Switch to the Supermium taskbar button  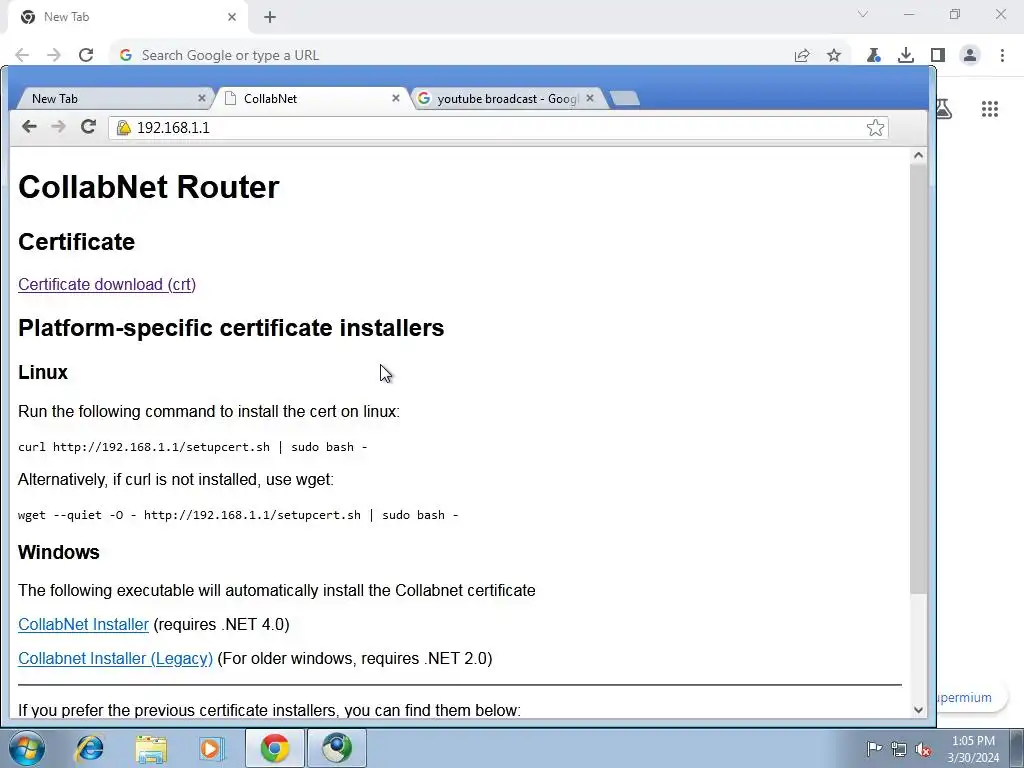pyautogui.click(x=336, y=748)
